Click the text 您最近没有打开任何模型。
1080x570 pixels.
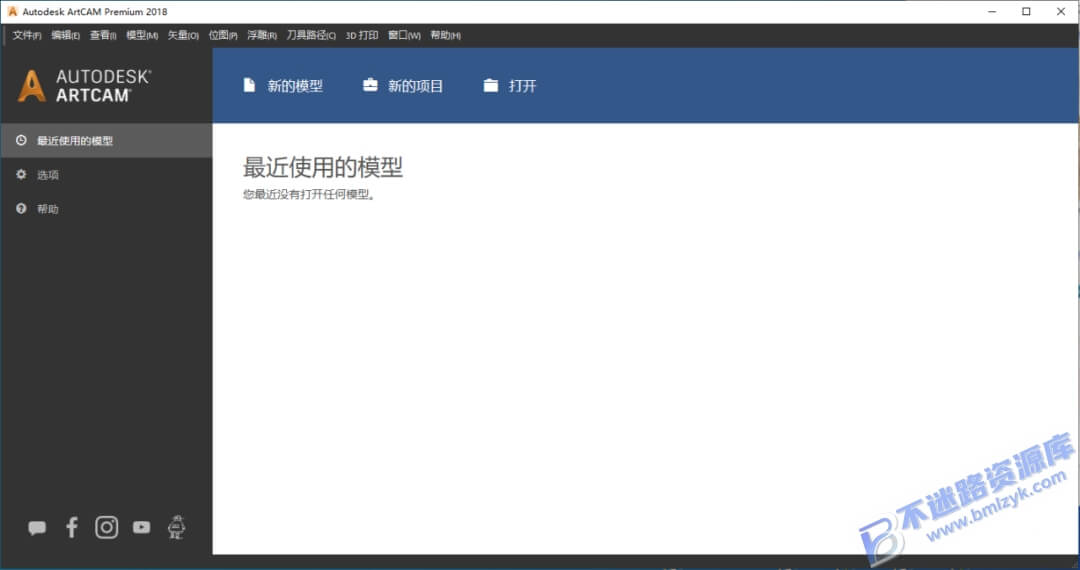(309, 195)
